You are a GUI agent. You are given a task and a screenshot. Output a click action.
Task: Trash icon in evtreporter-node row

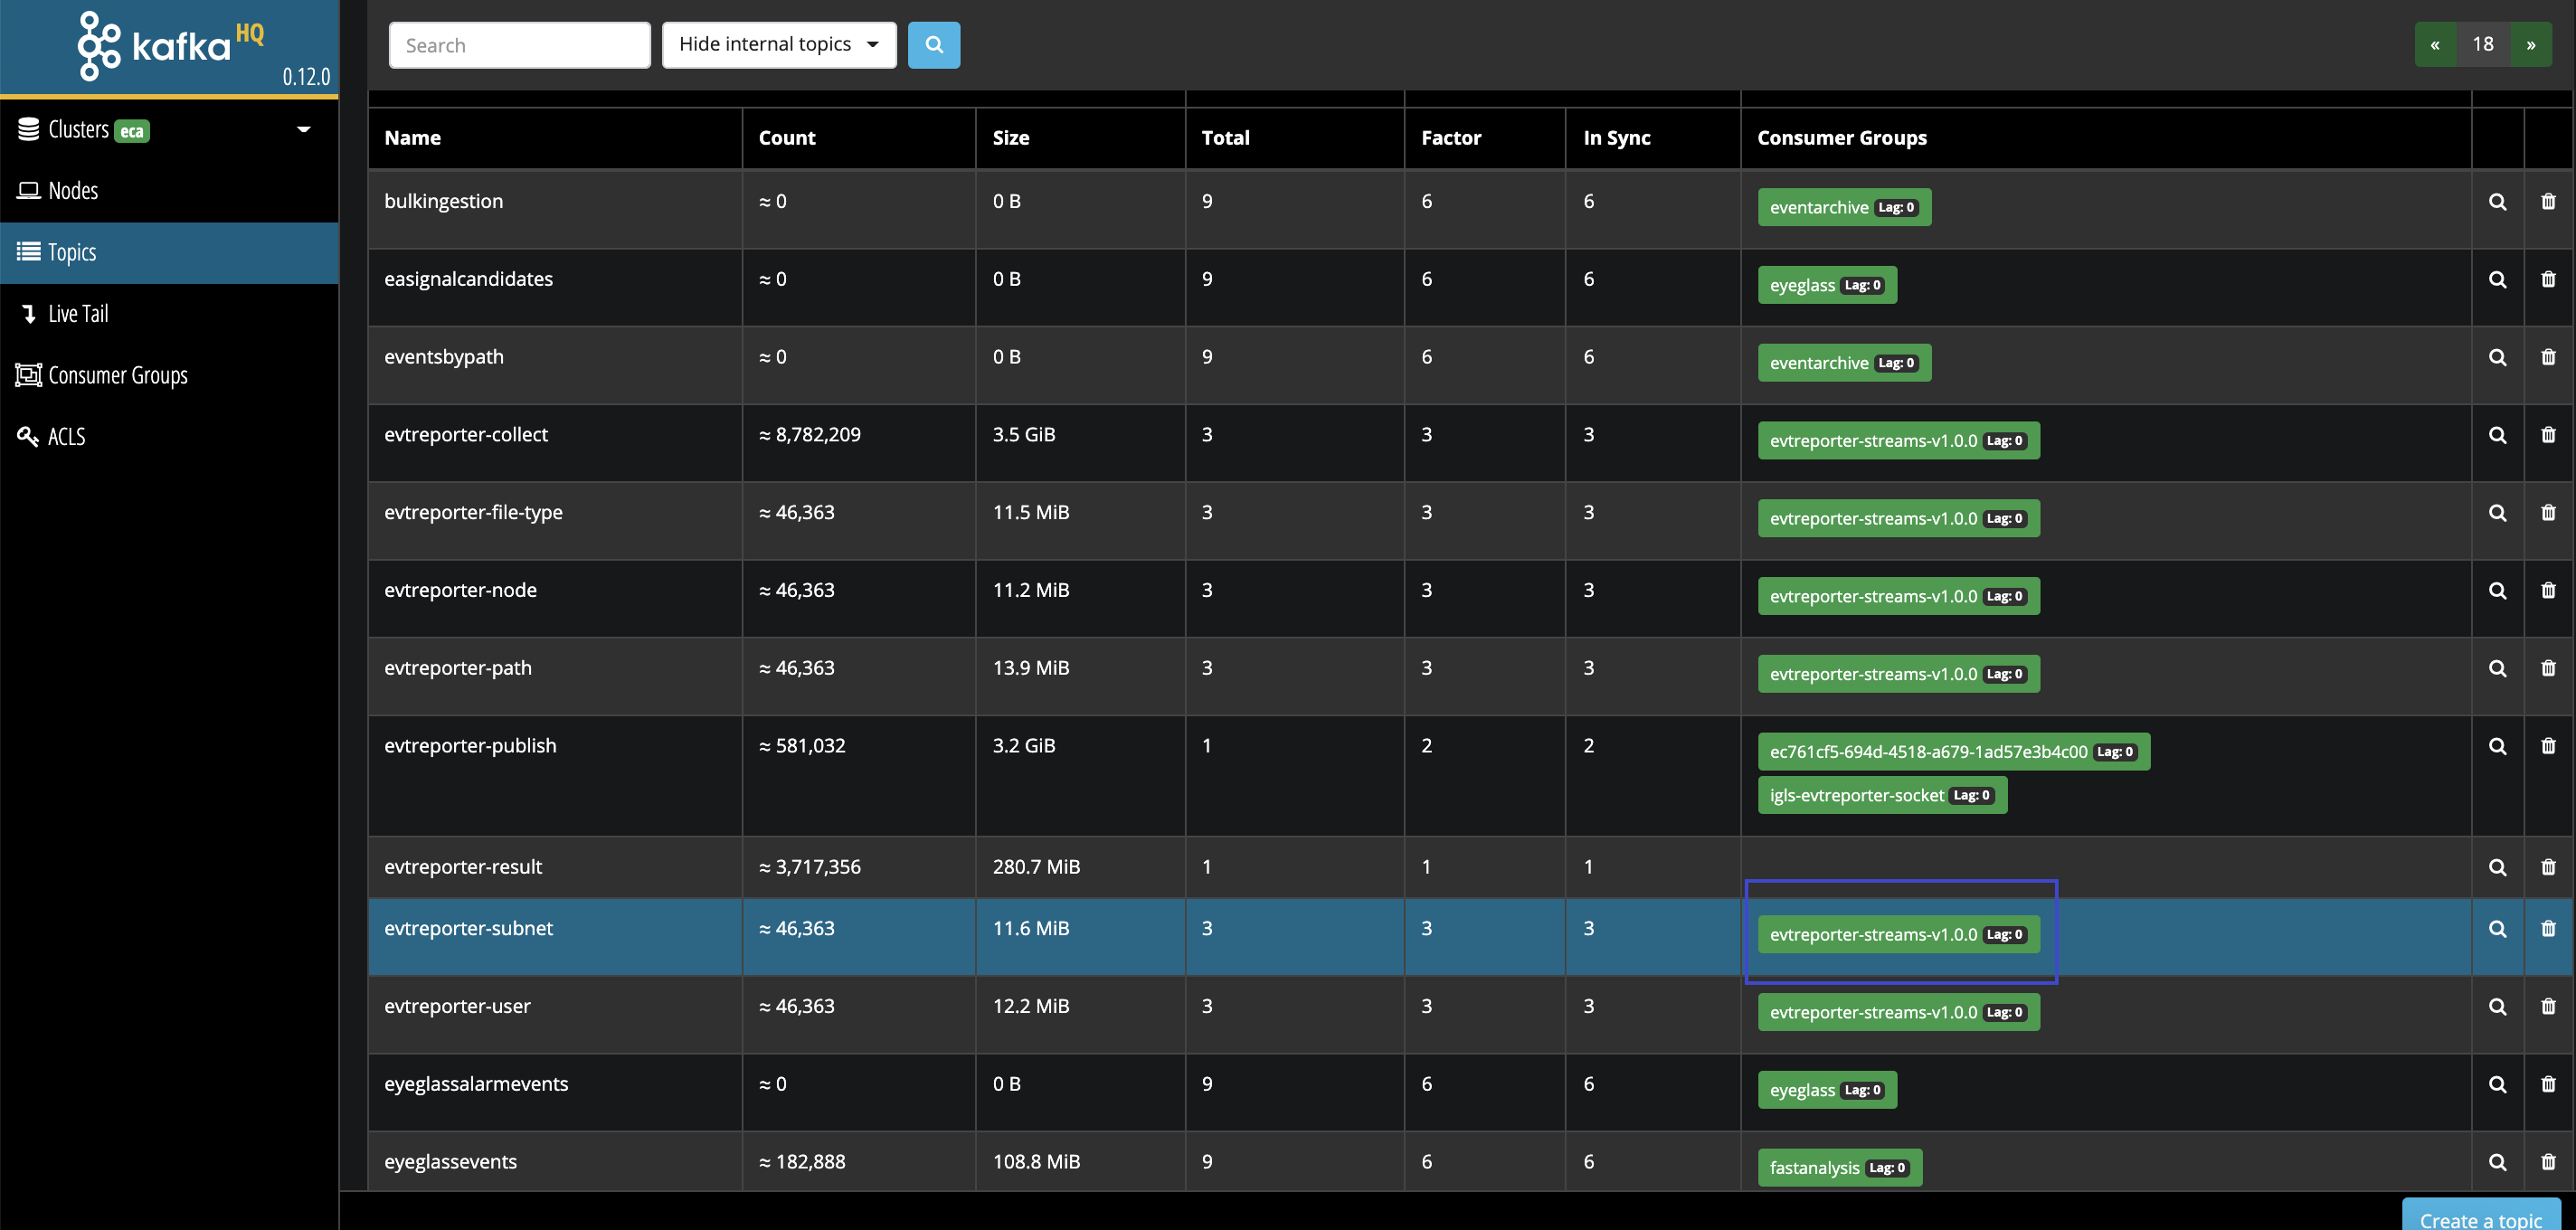(x=2548, y=591)
